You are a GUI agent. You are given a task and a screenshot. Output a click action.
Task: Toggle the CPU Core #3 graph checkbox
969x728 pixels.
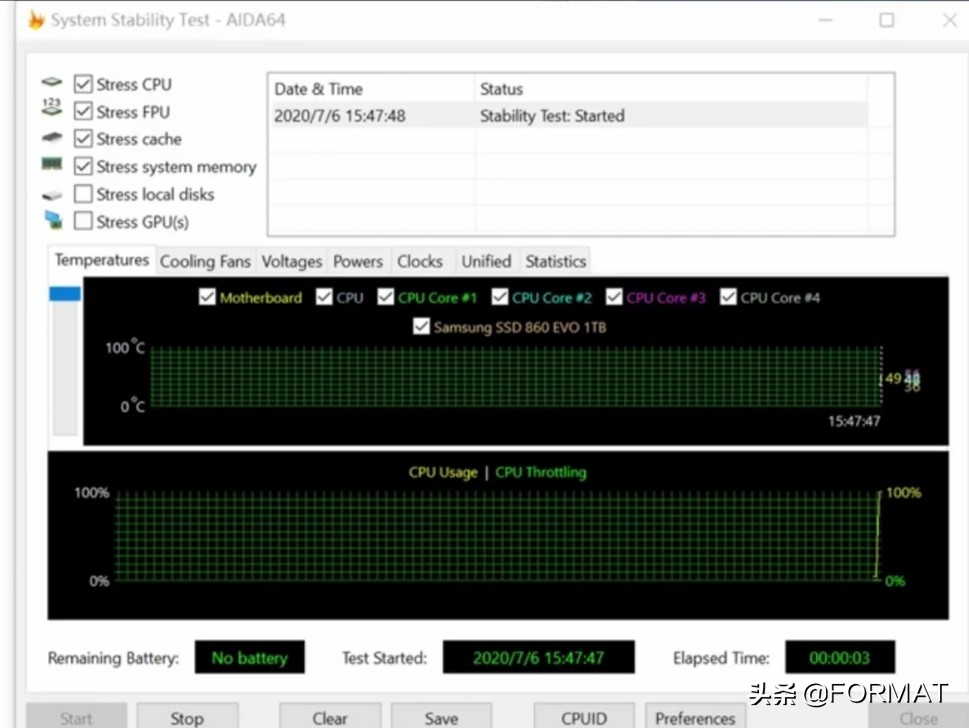click(x=614, y=297)
